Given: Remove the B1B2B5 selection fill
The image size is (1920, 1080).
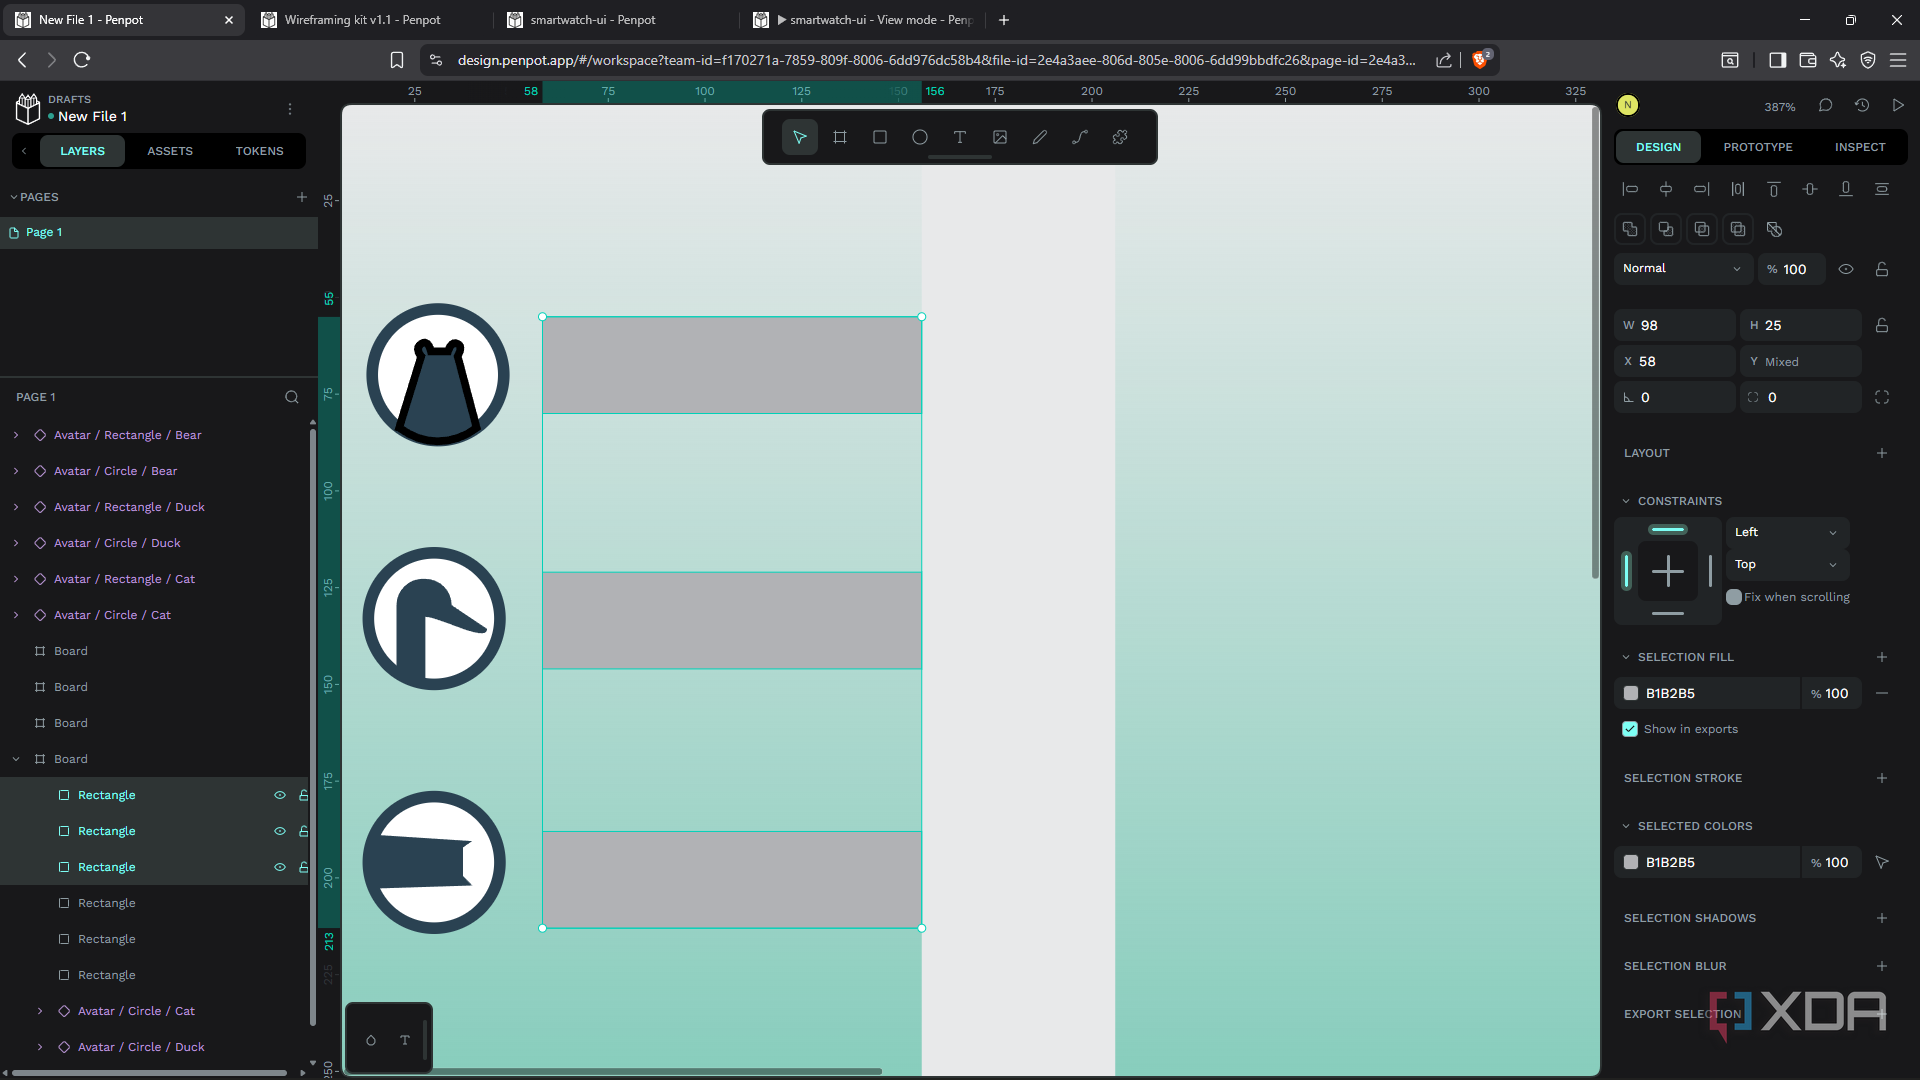Looking at the screenshot, I should pyautogui.click(x=1882, y=693).
